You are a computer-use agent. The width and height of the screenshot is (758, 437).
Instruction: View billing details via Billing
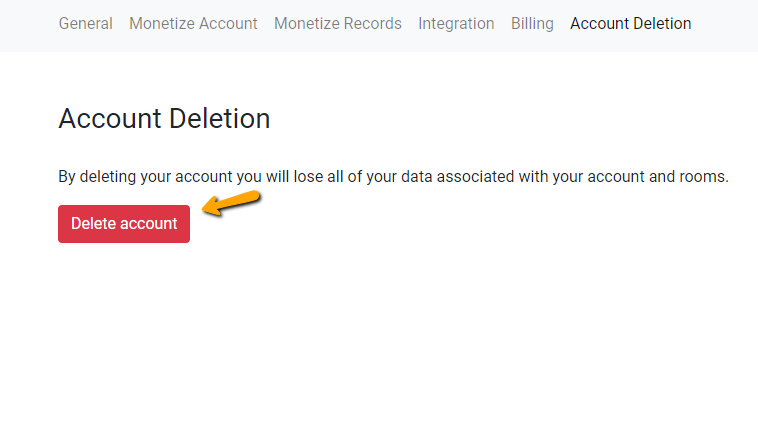tap(532, 24)
